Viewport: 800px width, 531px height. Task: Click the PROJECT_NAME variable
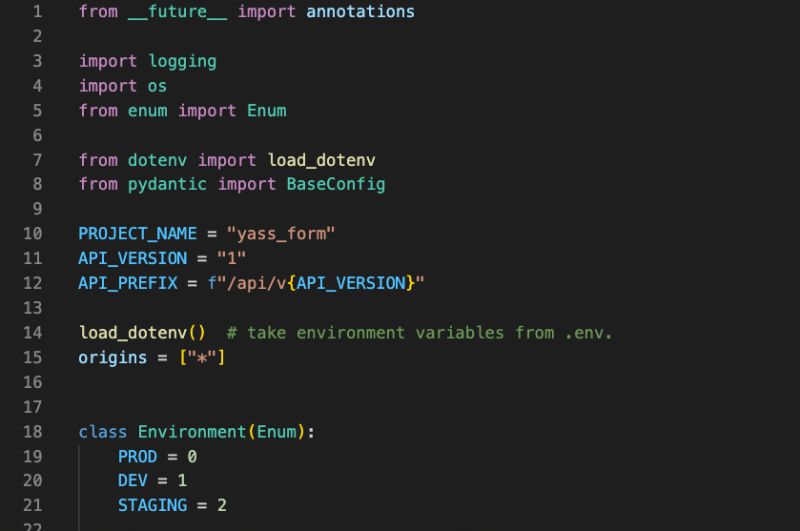click(137, 234)
